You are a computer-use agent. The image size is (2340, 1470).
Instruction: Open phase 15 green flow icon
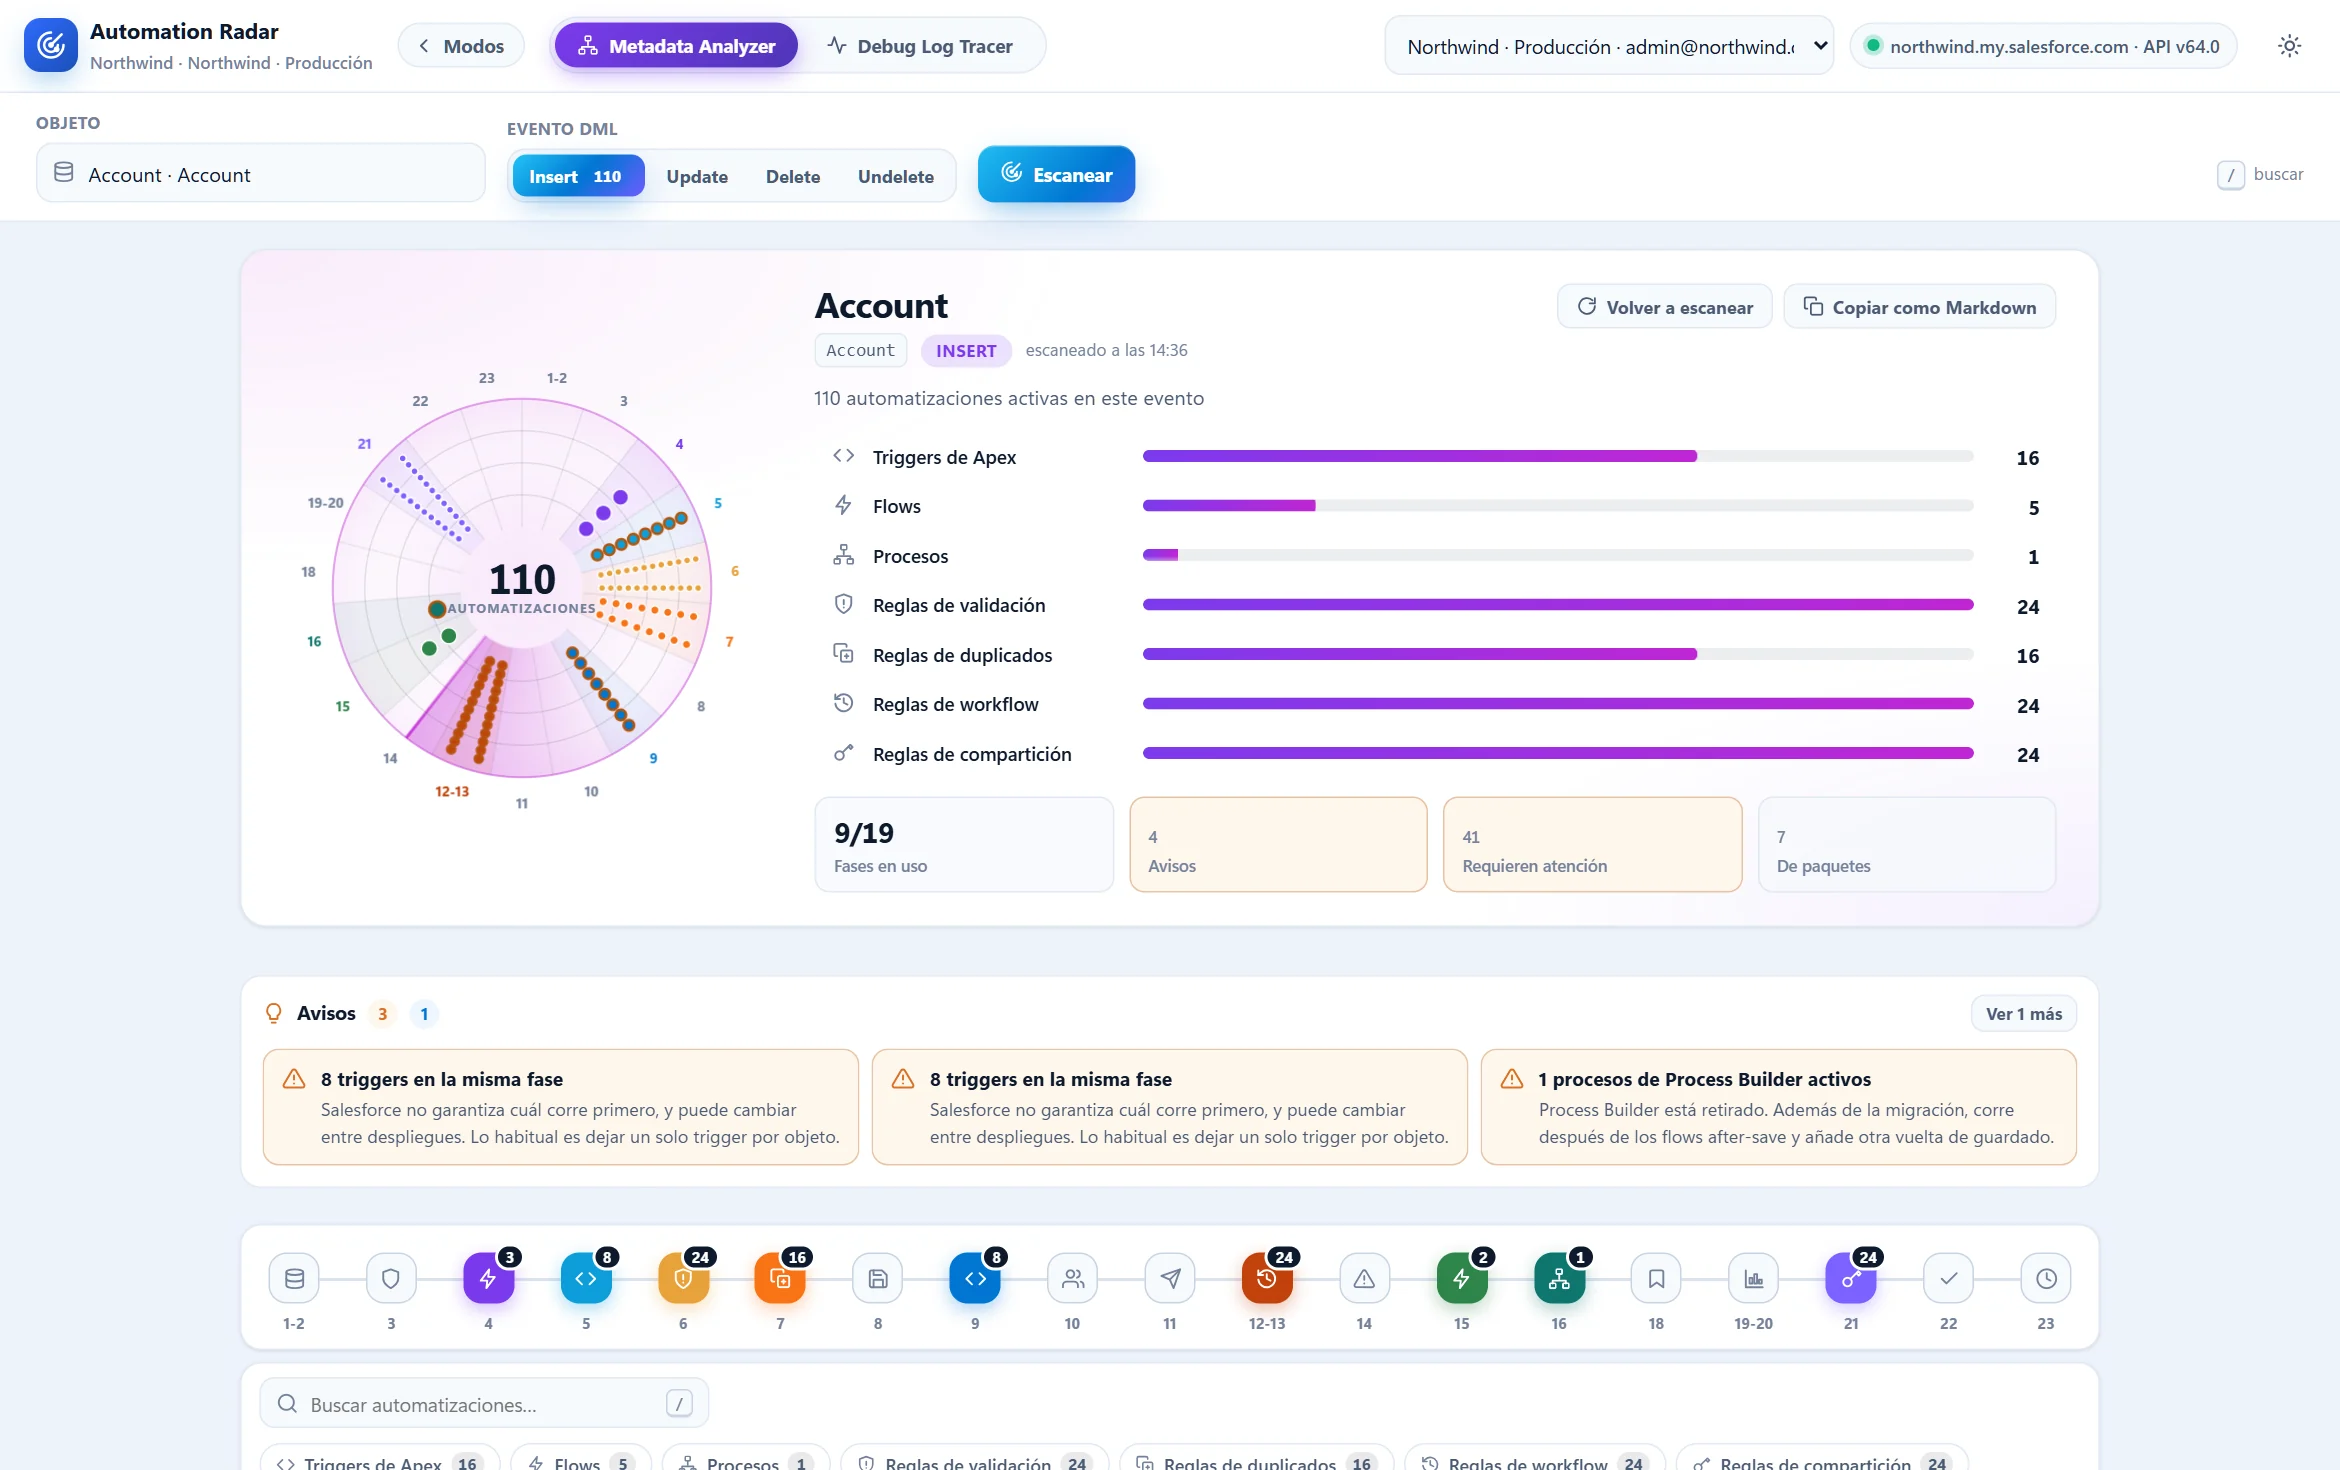[1462, 1278]
